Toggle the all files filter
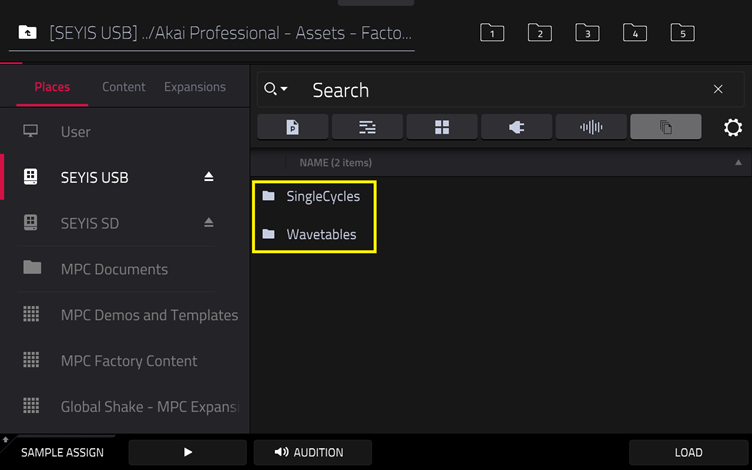The image size is (752, 470). (666, 127)
